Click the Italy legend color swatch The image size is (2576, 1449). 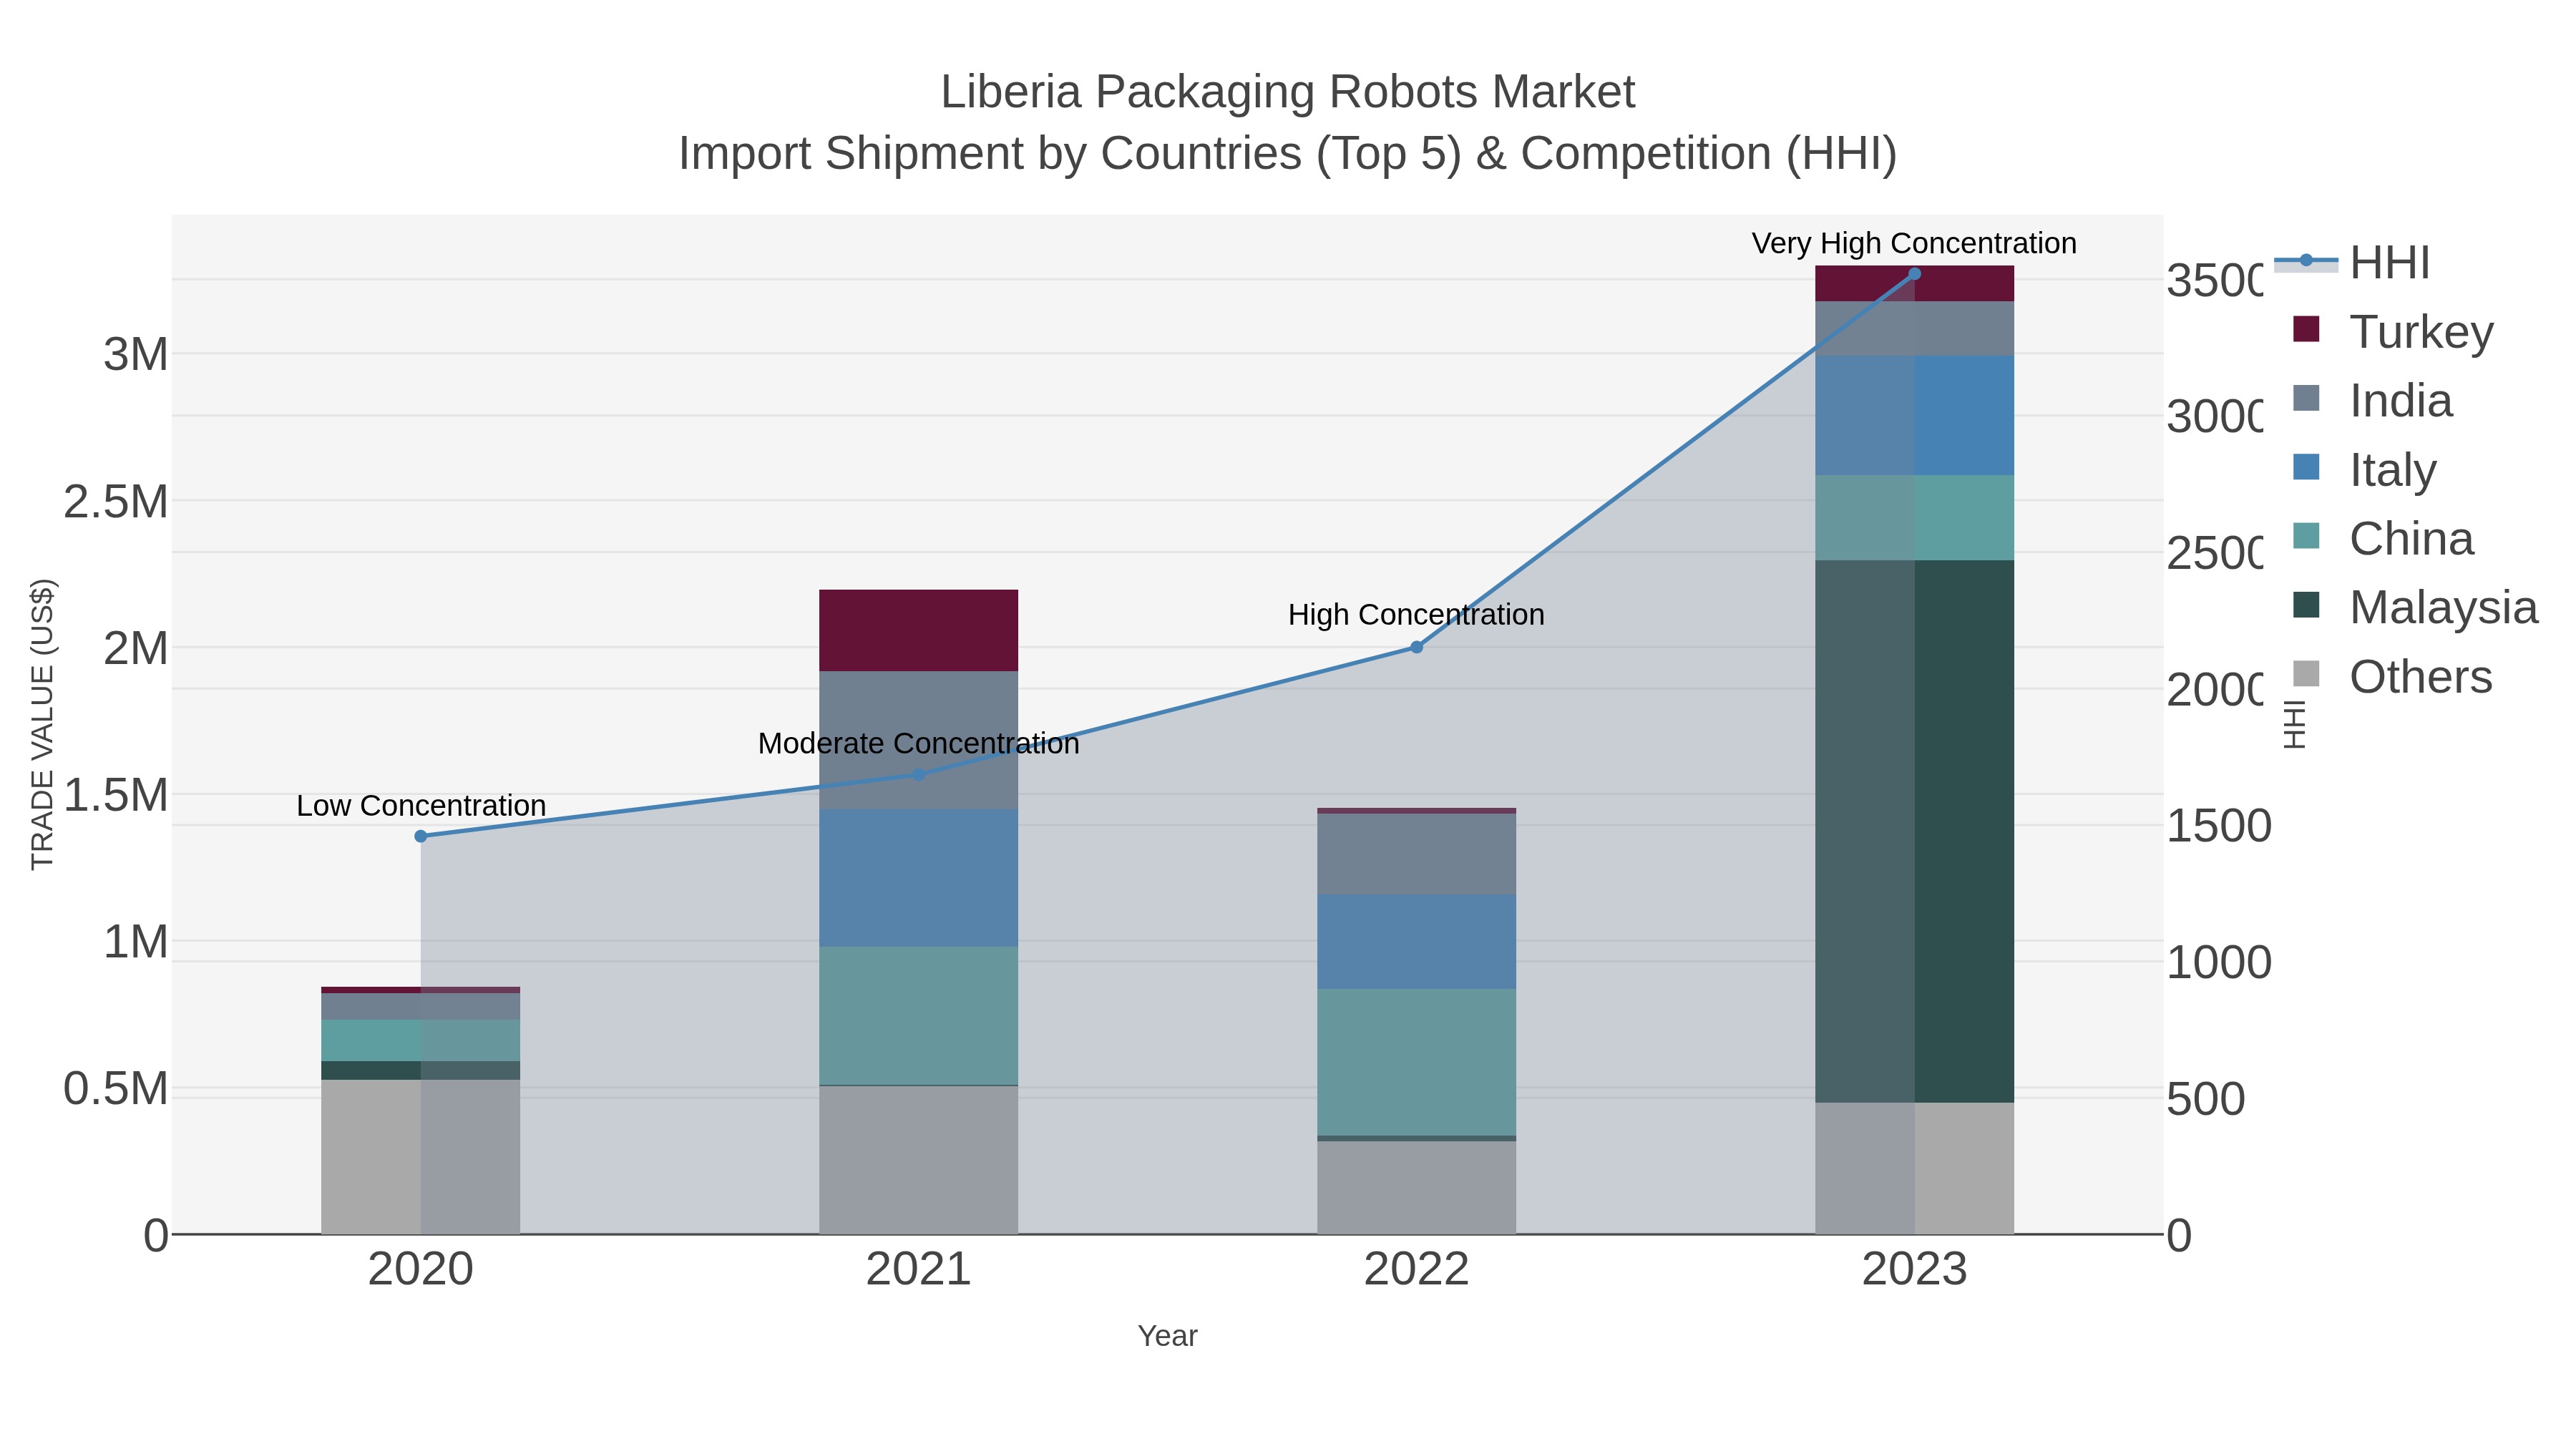coord(2306,467)
